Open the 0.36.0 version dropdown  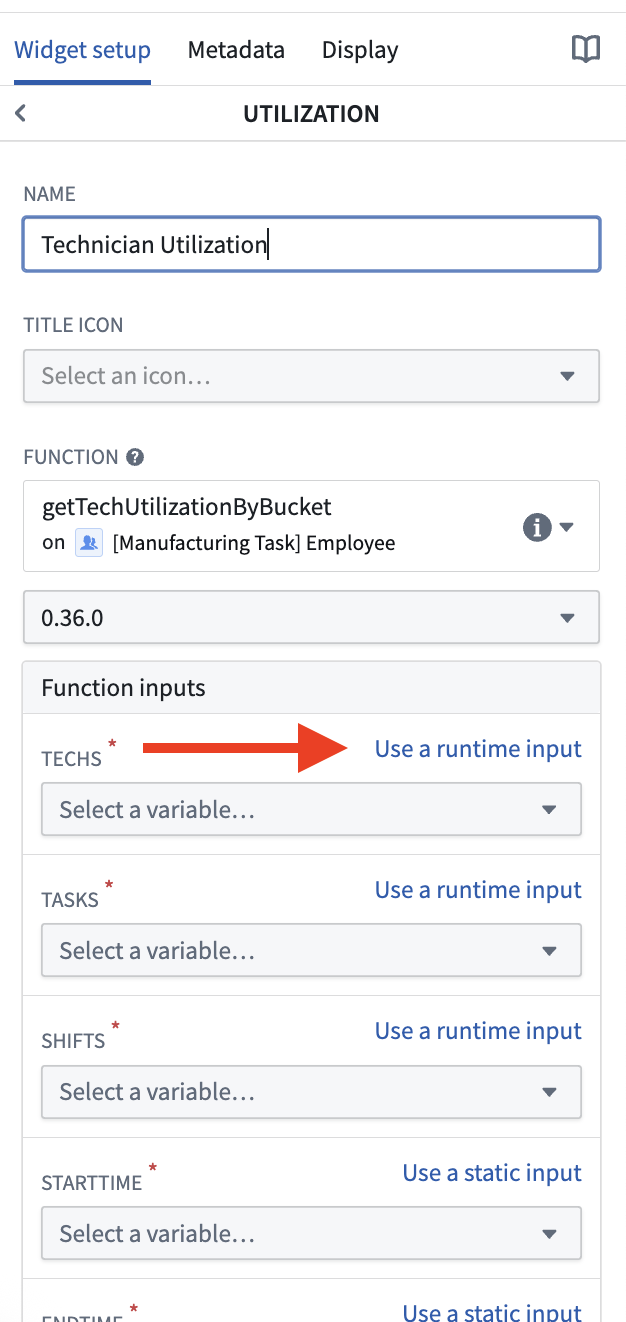tap(311, 617)
